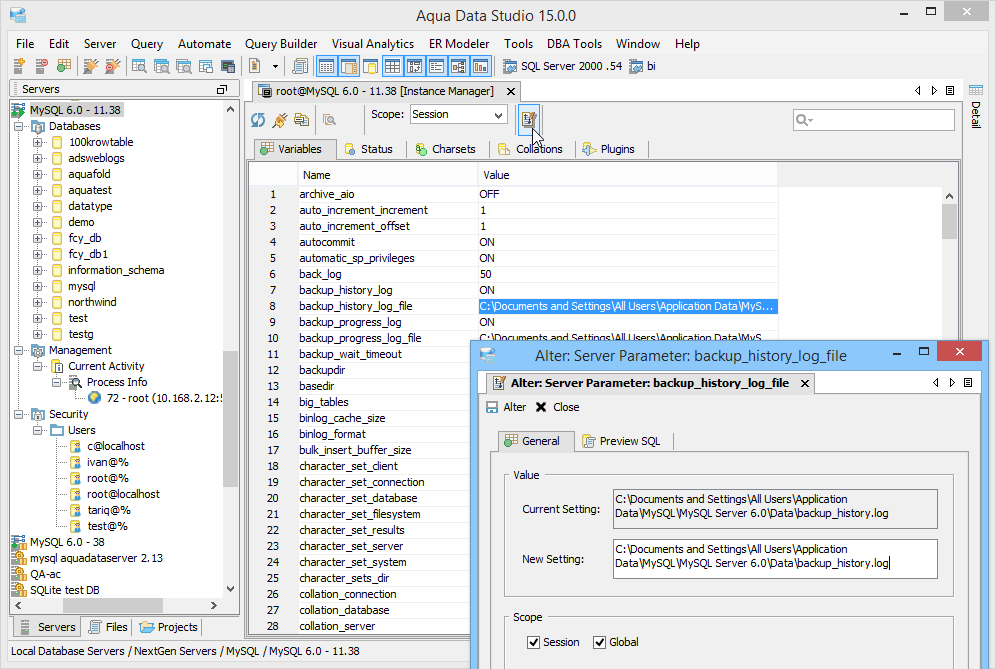Click the variables table vertical scrollbar thumb

tap(950, 222)
